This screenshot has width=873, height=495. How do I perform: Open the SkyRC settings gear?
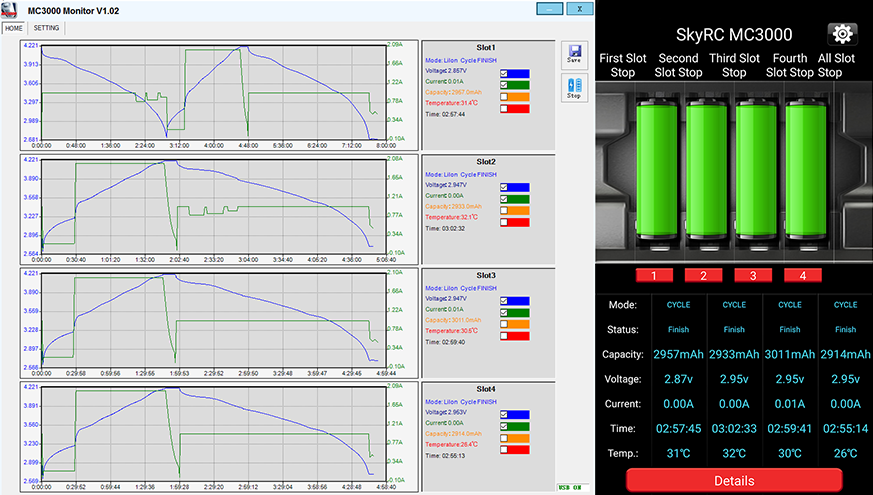click(x=842, y=34)
